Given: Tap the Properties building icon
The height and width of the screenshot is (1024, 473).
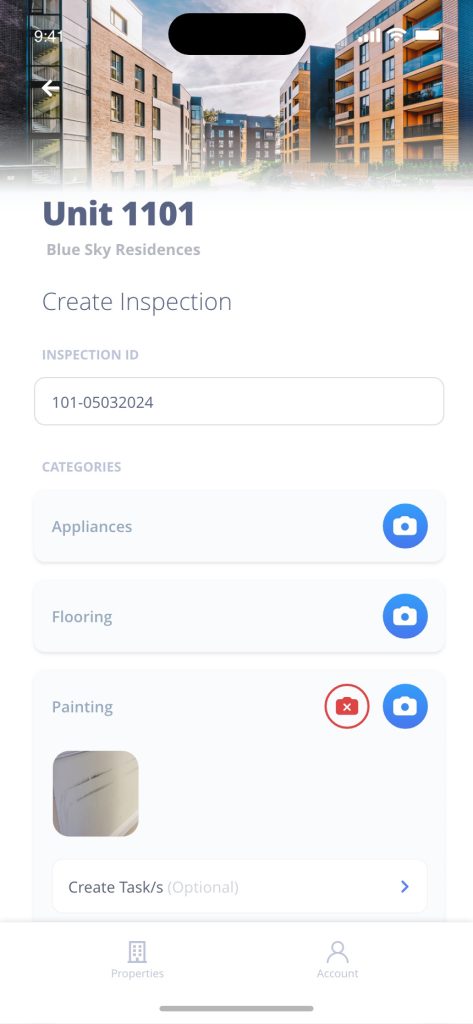Looking at the screenshot, I should point(137,952).
